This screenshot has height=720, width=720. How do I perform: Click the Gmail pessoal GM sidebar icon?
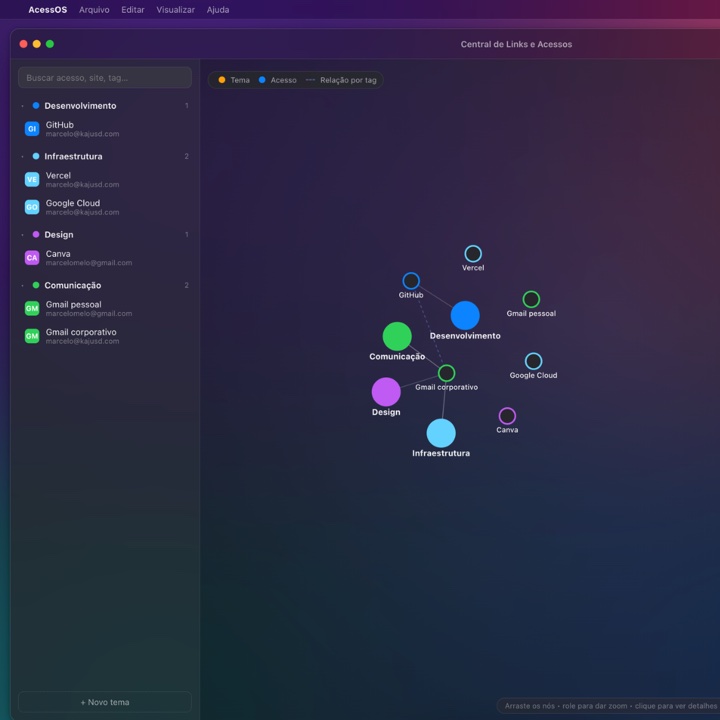coord(32,308)
